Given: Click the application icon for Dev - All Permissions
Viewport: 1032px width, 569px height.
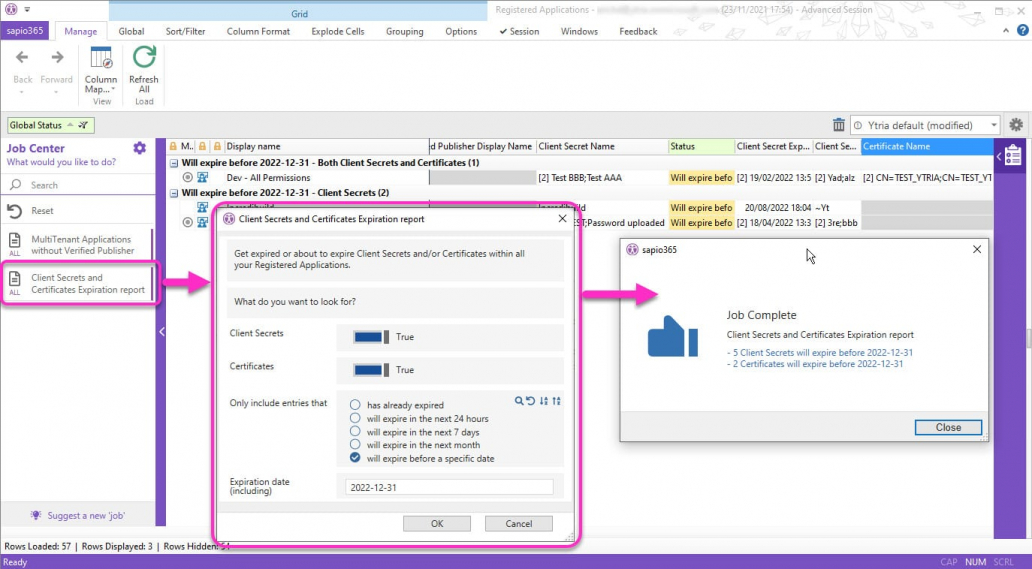Looking at the screenshot, I should click(x=203, y=178).
